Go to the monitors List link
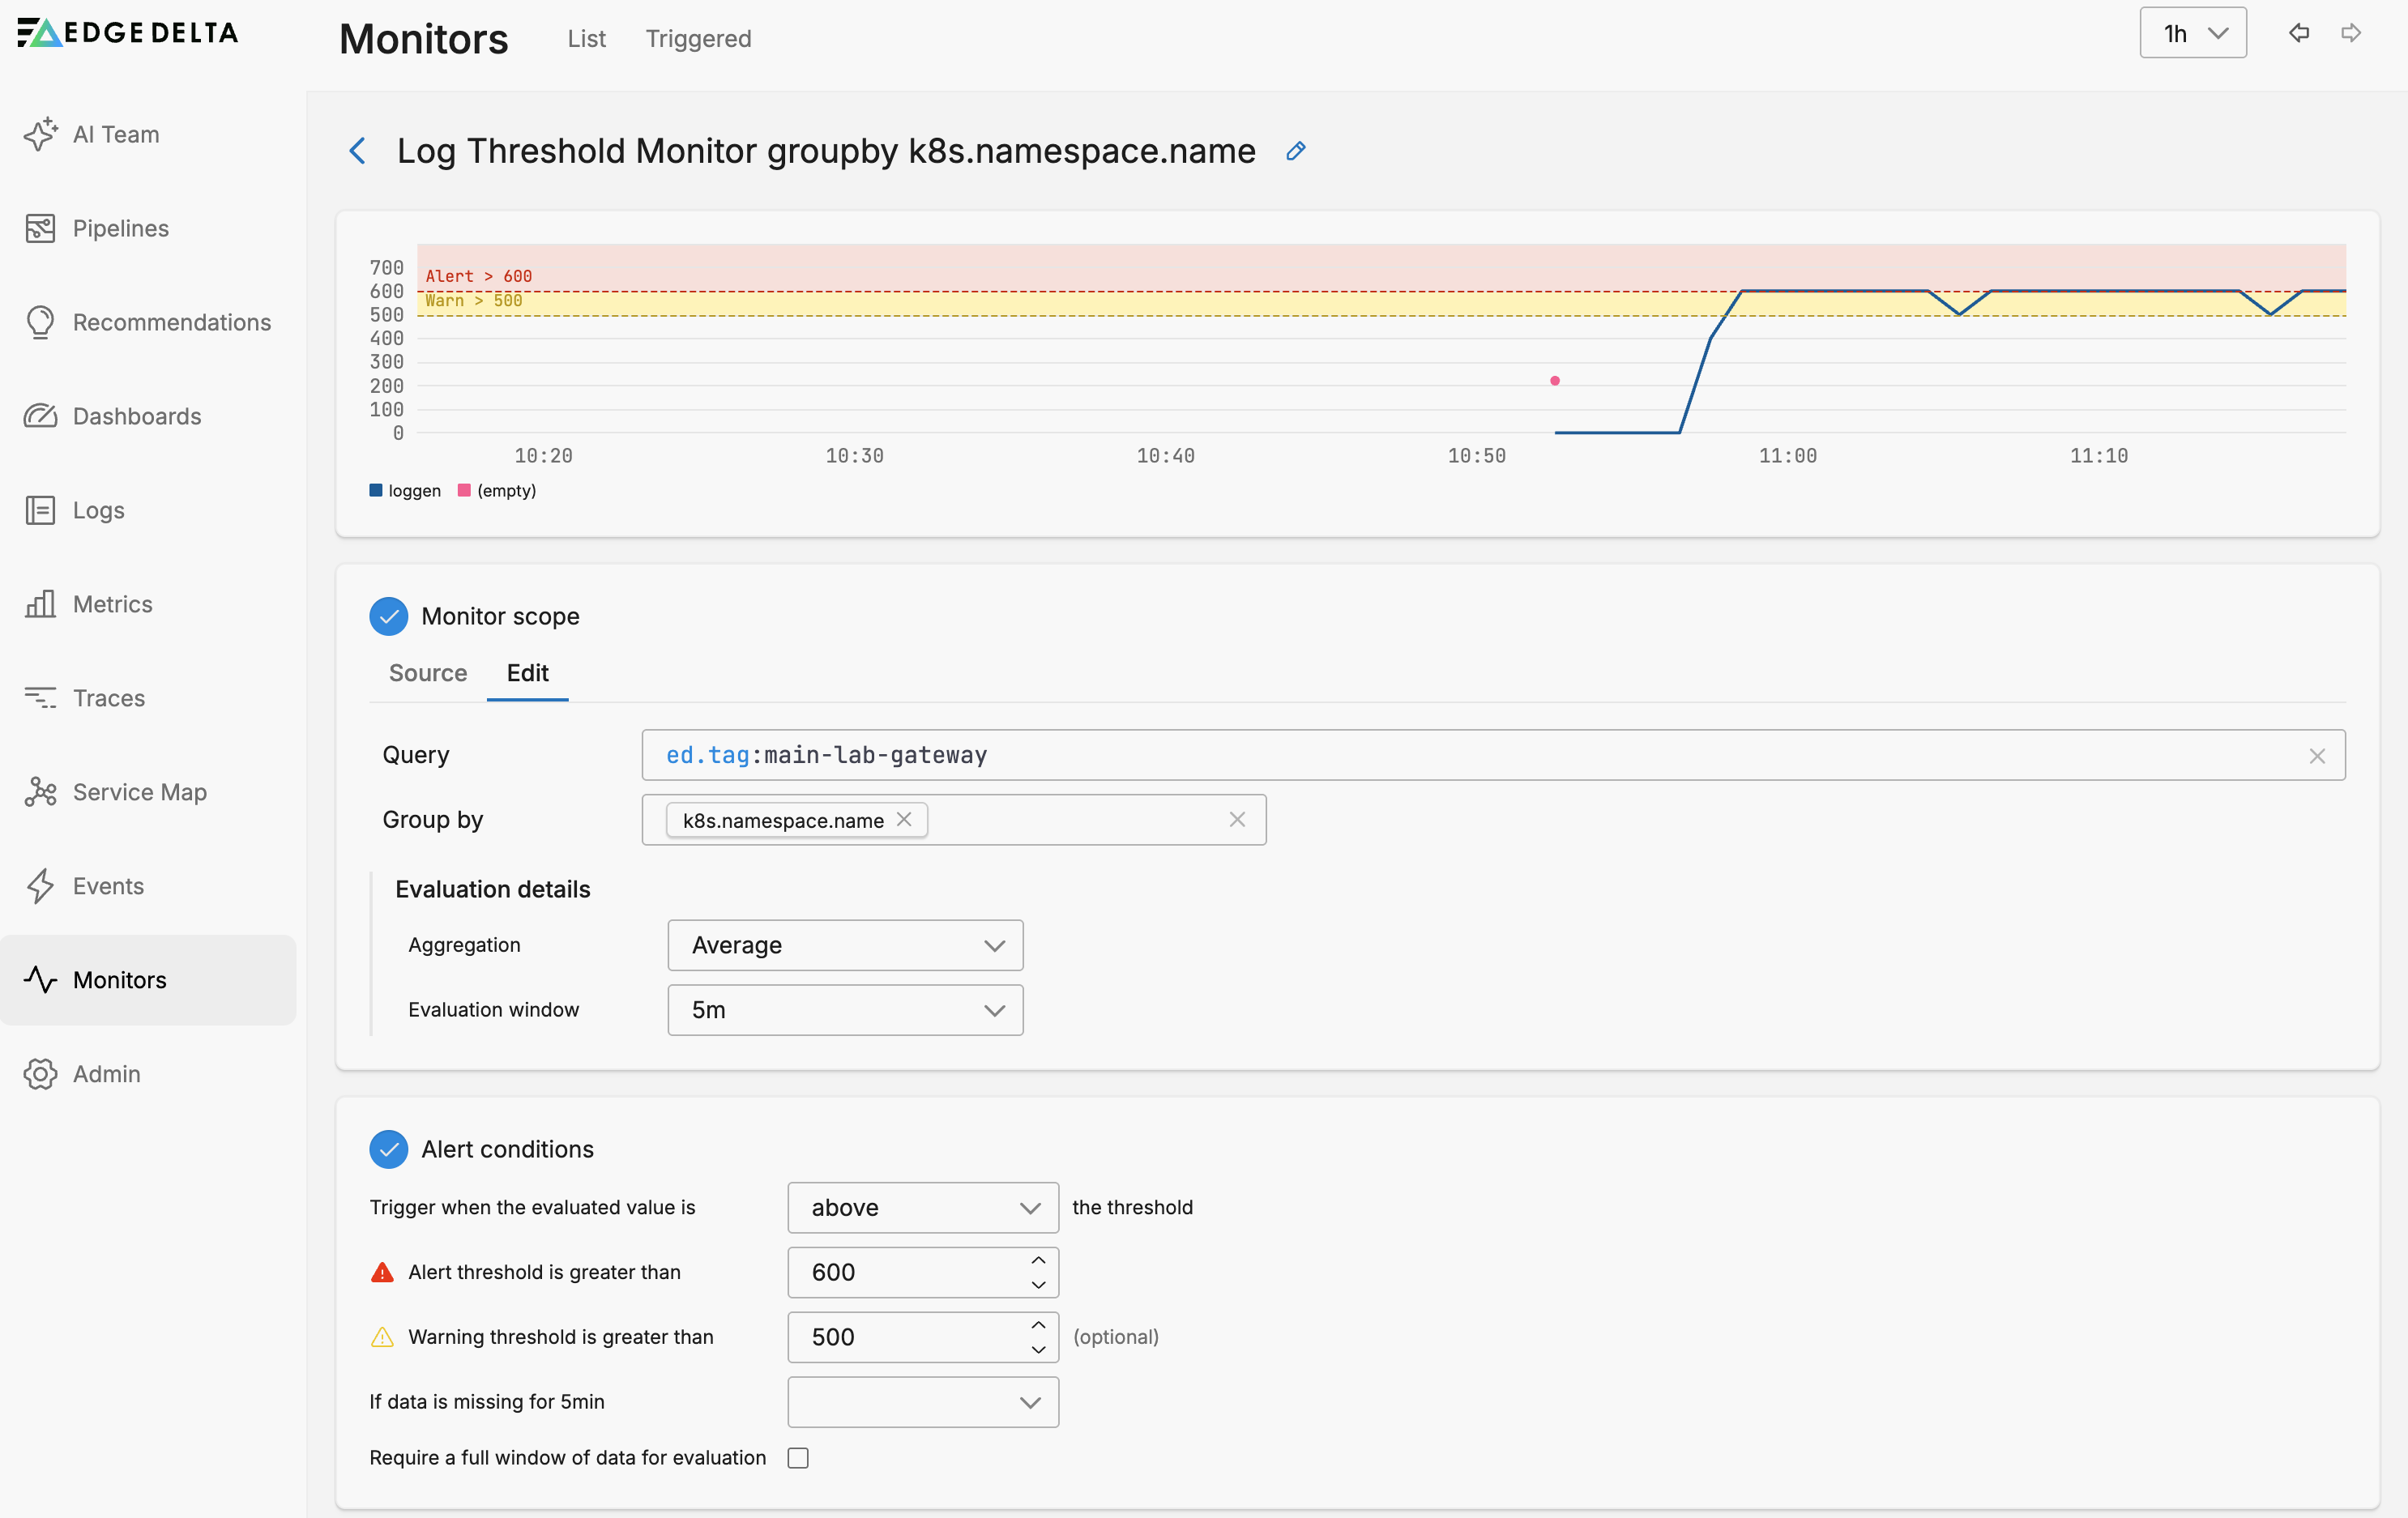The width and height of the screenshot is (2408, 1518). pyautogui.click(x=586, y=38)
